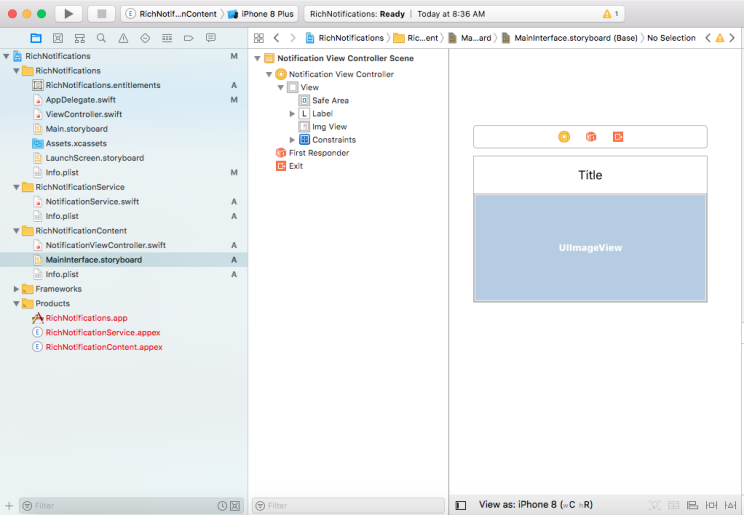Open the Resolve Auto Layout Issues button
This screenshot has height=516, width=744.
click(730, 505)
